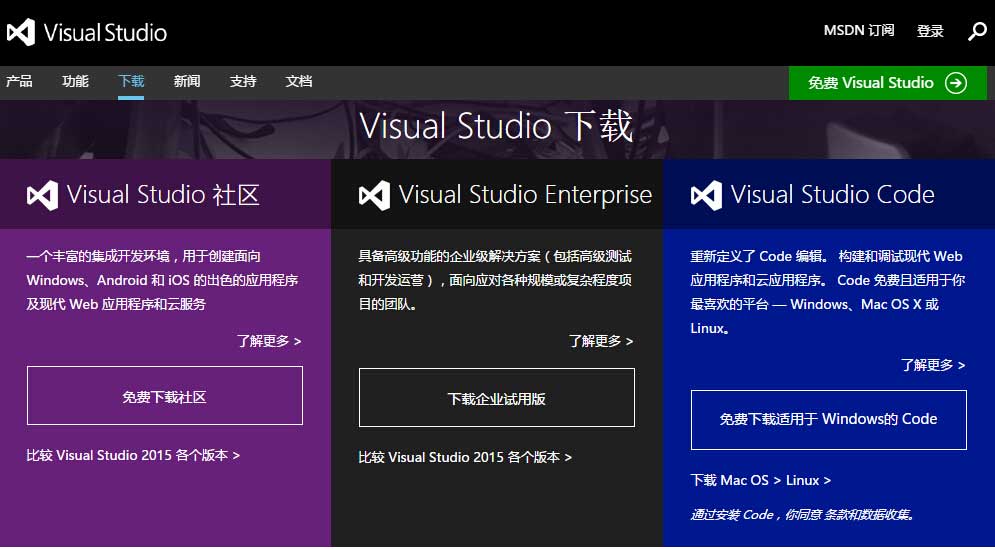
Task: Click the Visual Studio 社区 logo icon
Action: tap(42, 195)
